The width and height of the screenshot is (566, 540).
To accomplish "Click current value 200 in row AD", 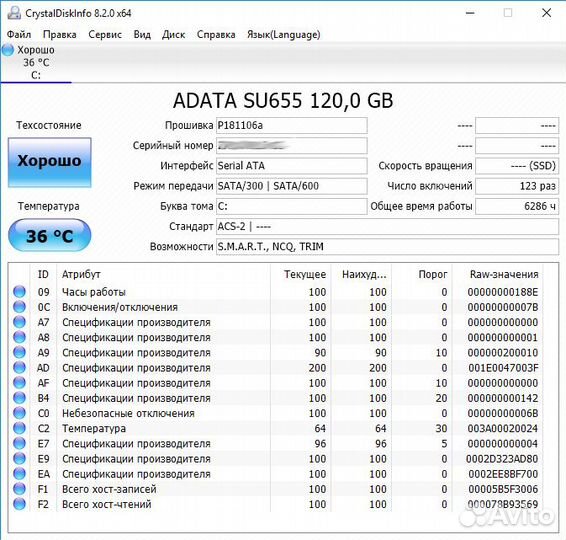I will pos(317,368).
